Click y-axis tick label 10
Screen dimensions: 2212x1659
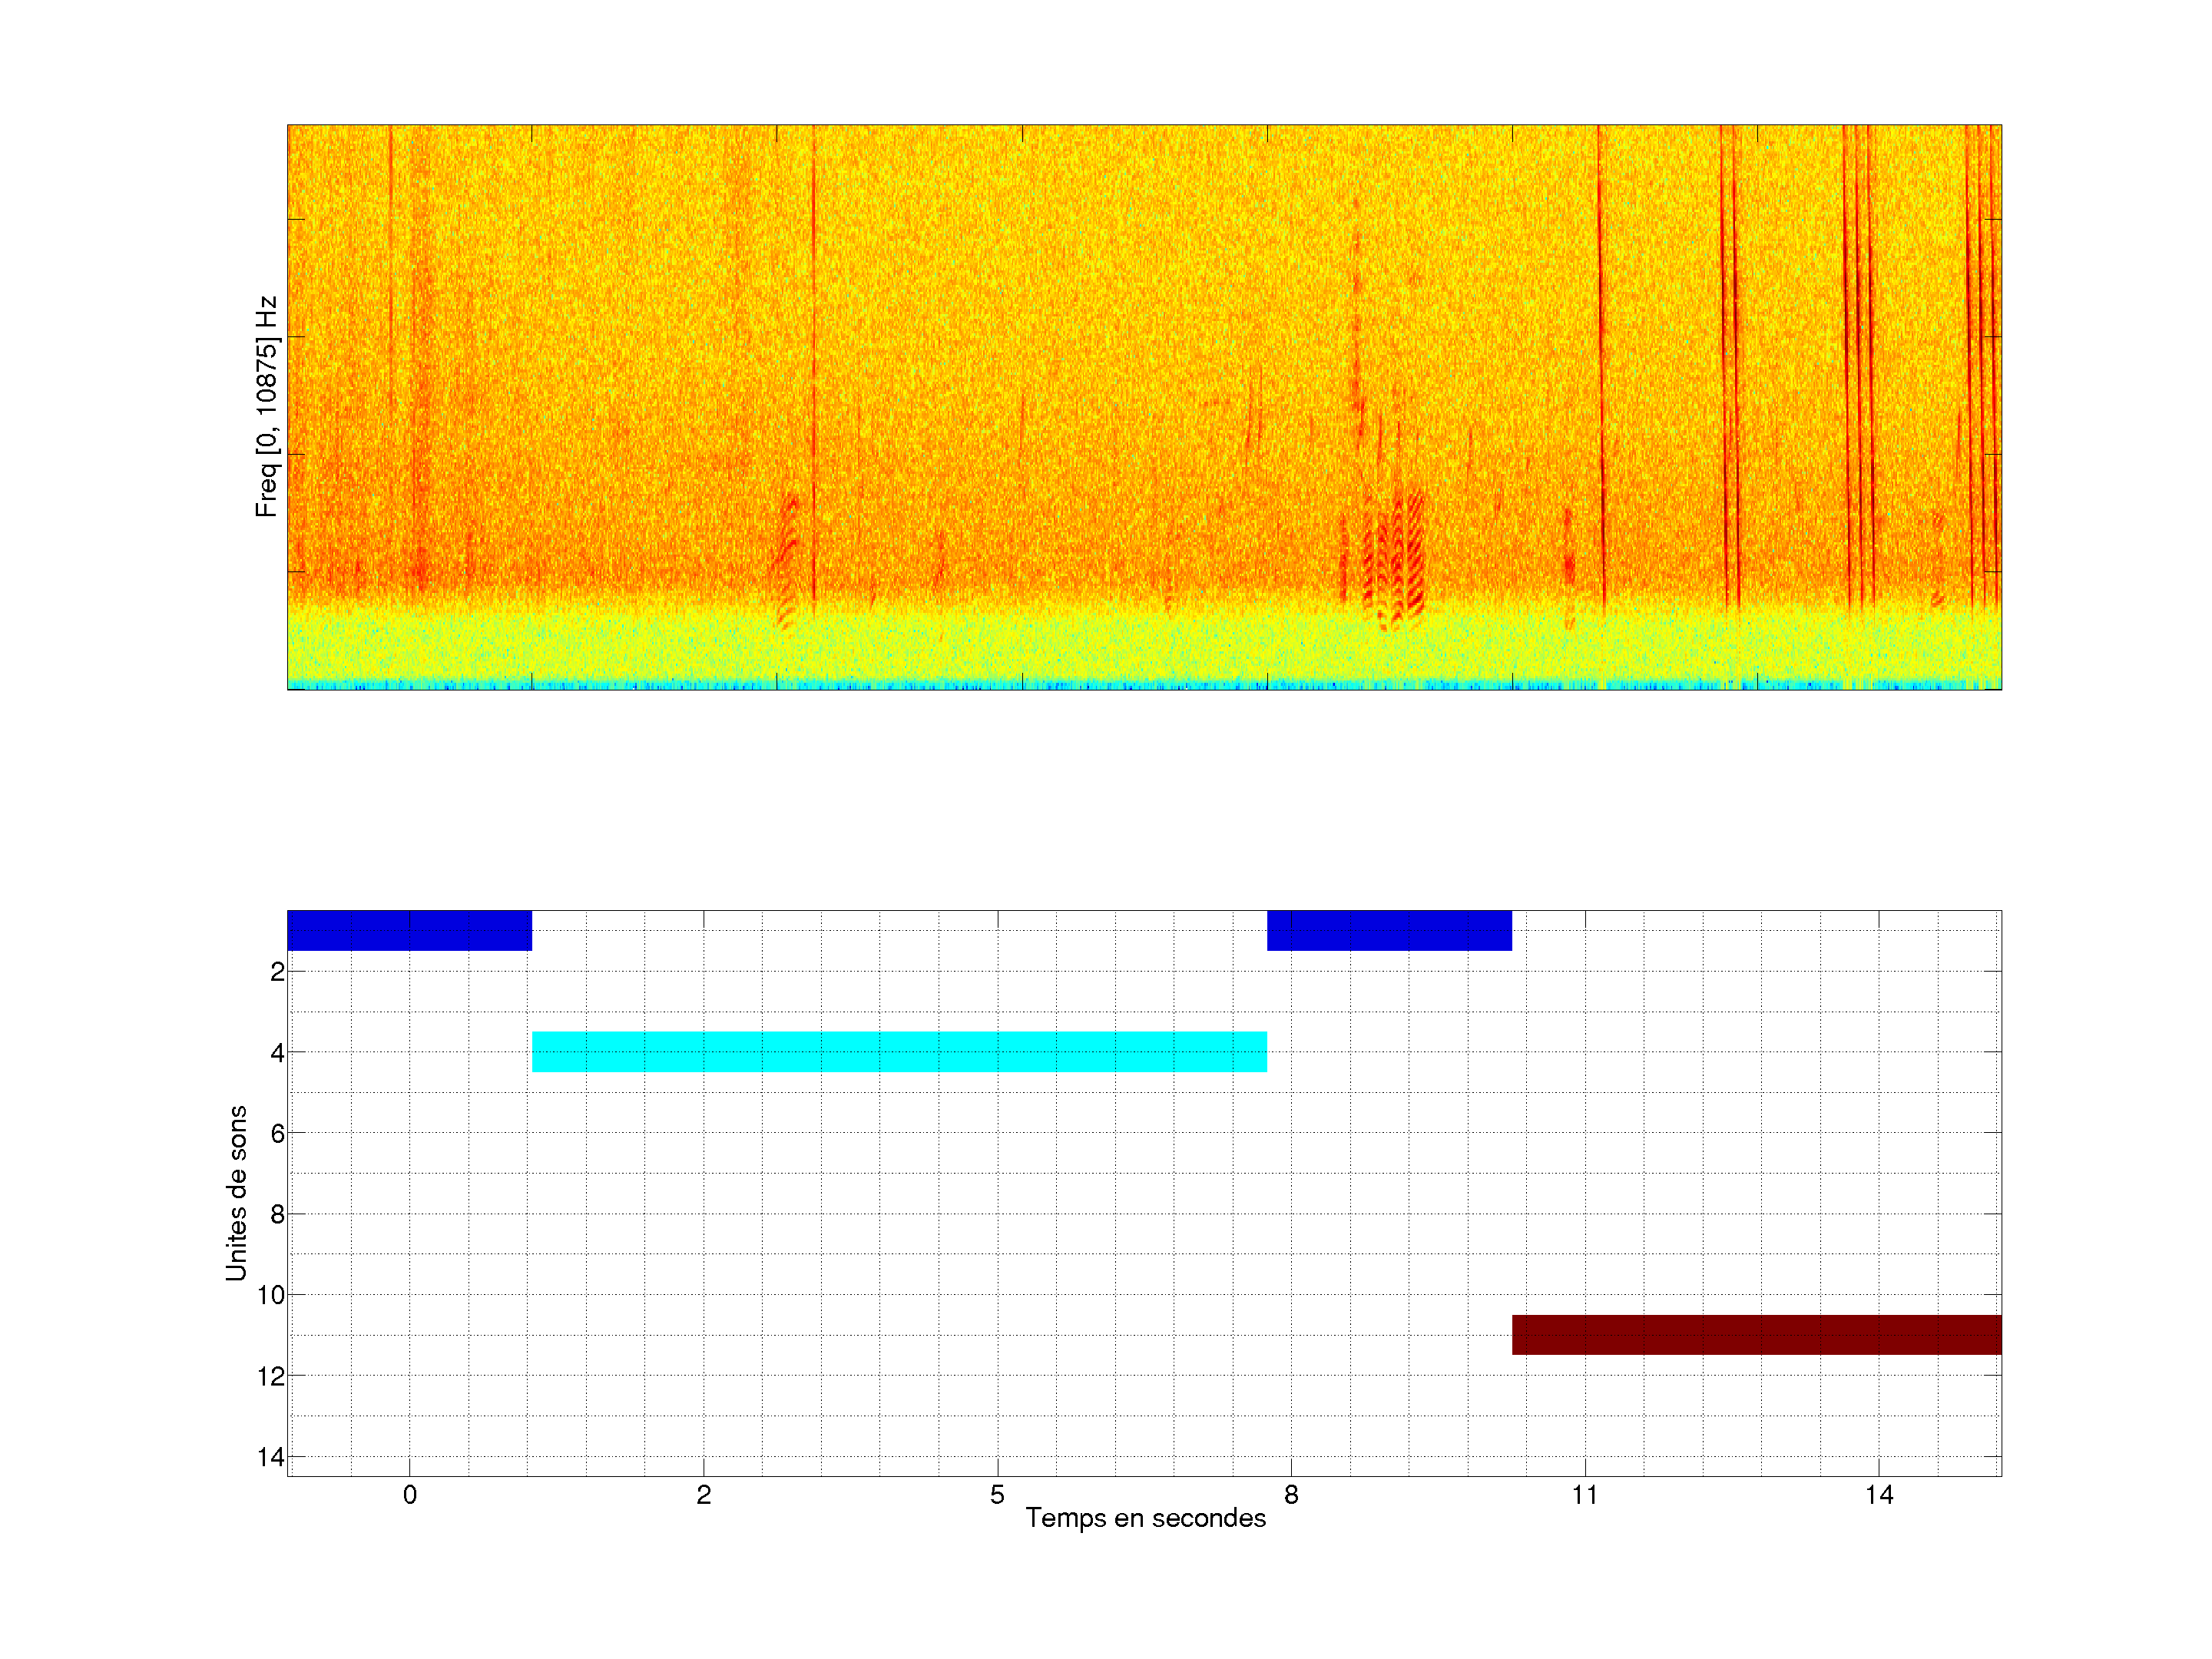click(270, 1295)
